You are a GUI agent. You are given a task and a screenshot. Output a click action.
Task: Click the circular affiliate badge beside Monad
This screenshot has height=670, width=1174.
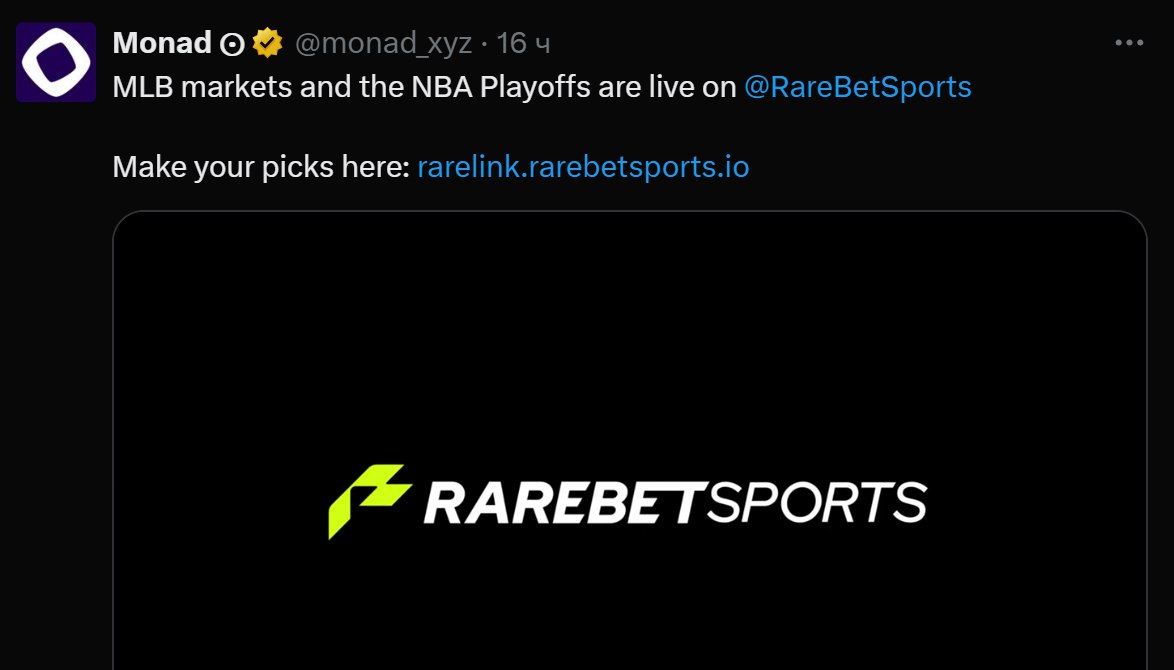point(232,44)
